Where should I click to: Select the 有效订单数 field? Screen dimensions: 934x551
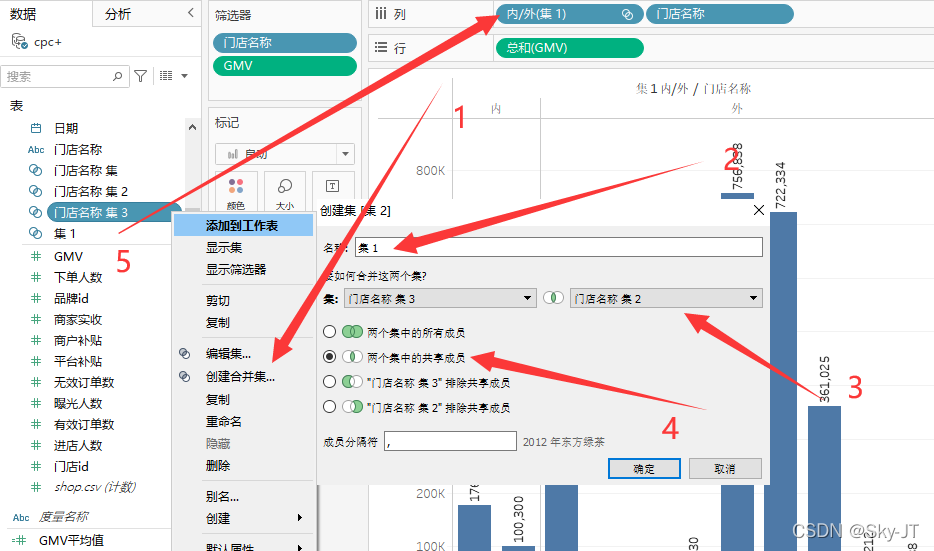click(x=84, y=424)
